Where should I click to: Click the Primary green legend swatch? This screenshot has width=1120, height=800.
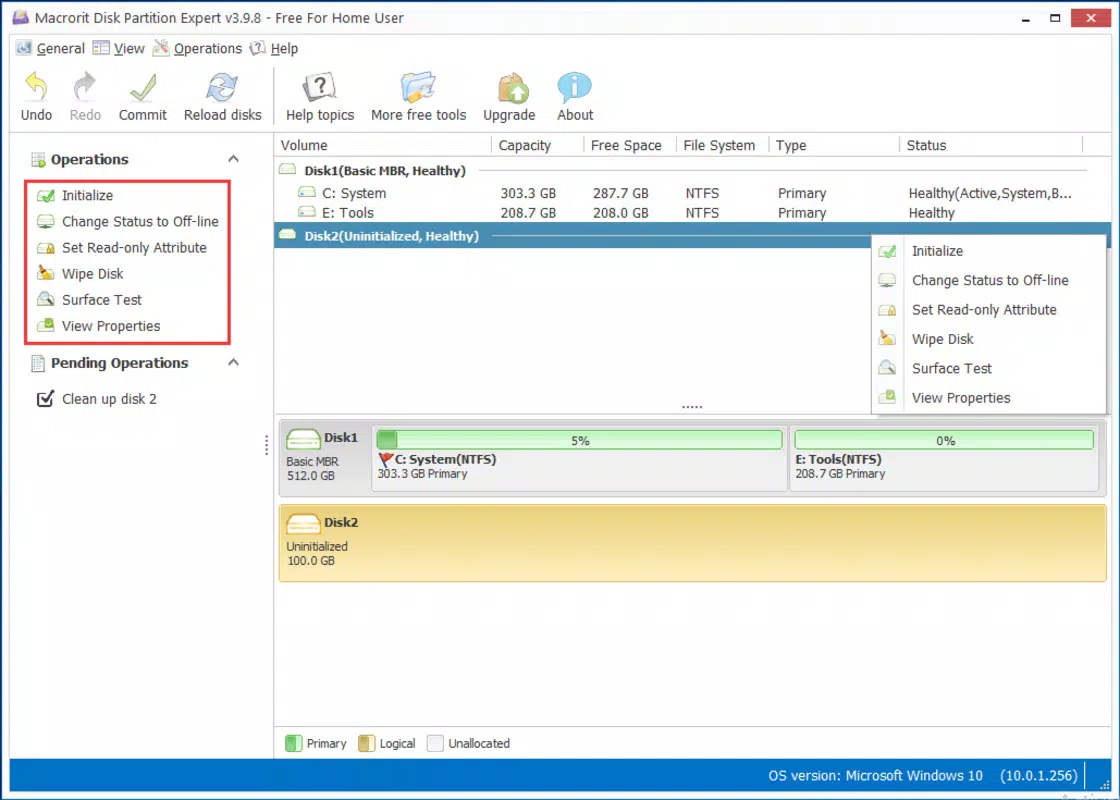[294, 744]
